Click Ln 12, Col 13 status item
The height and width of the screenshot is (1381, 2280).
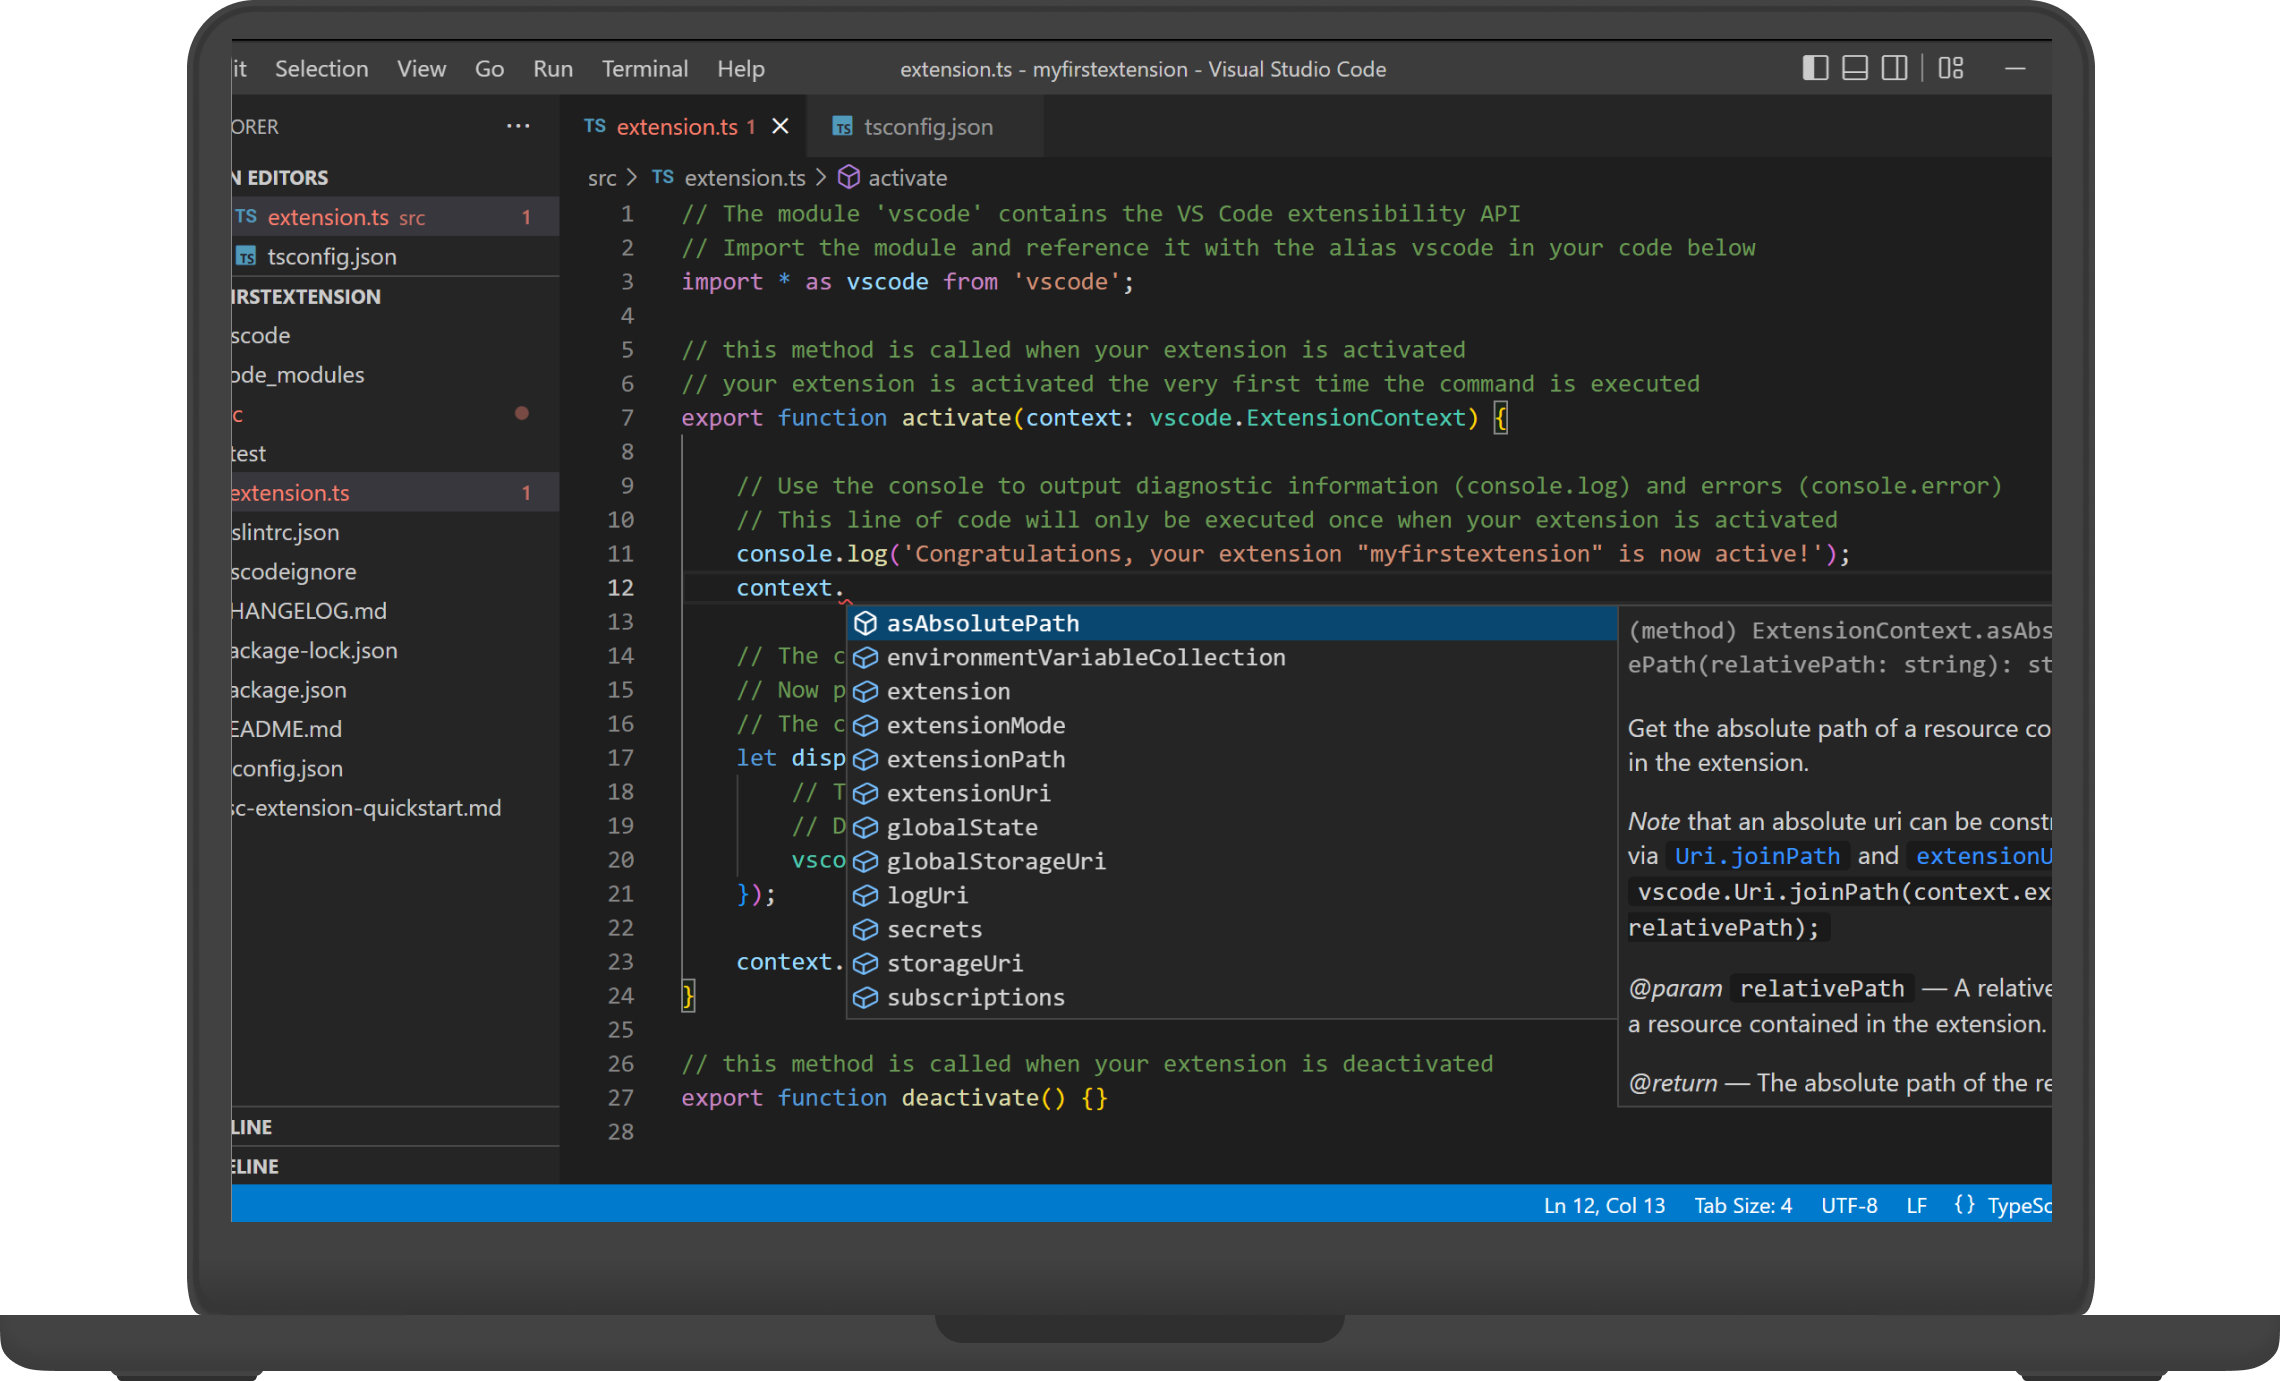point(1604,1205)
